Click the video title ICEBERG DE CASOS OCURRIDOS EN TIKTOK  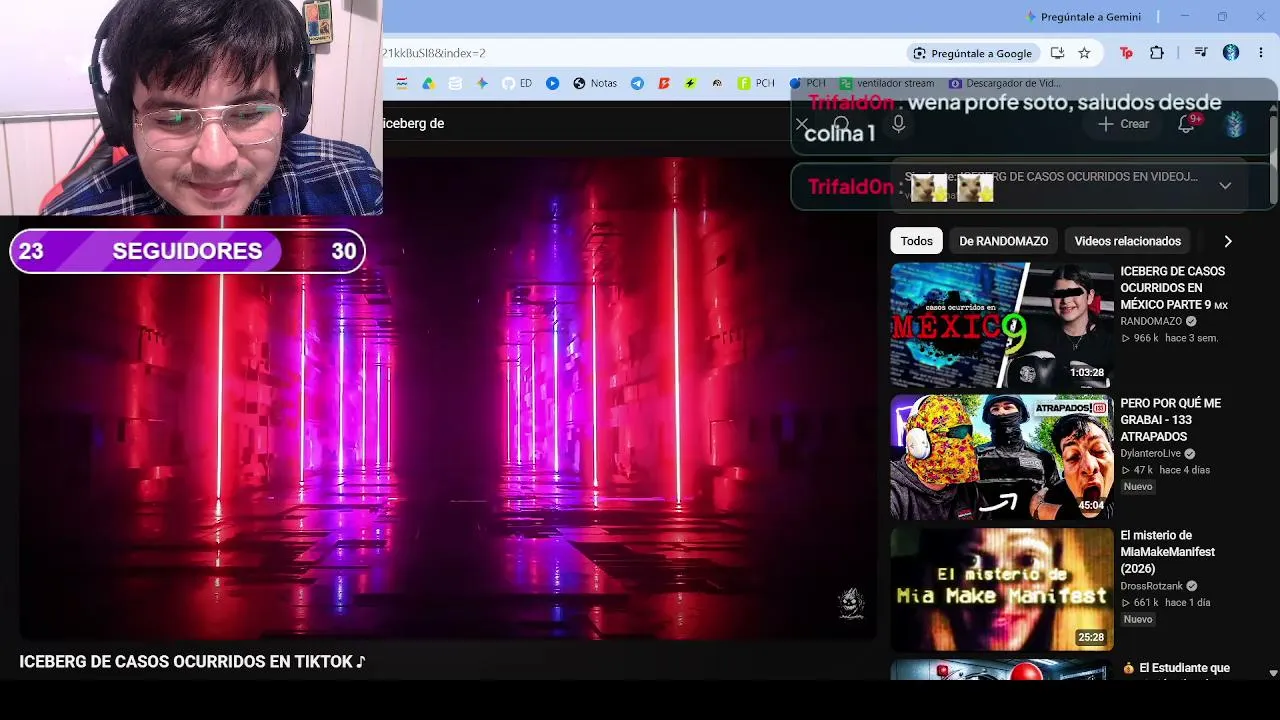(x=192, y=662)
